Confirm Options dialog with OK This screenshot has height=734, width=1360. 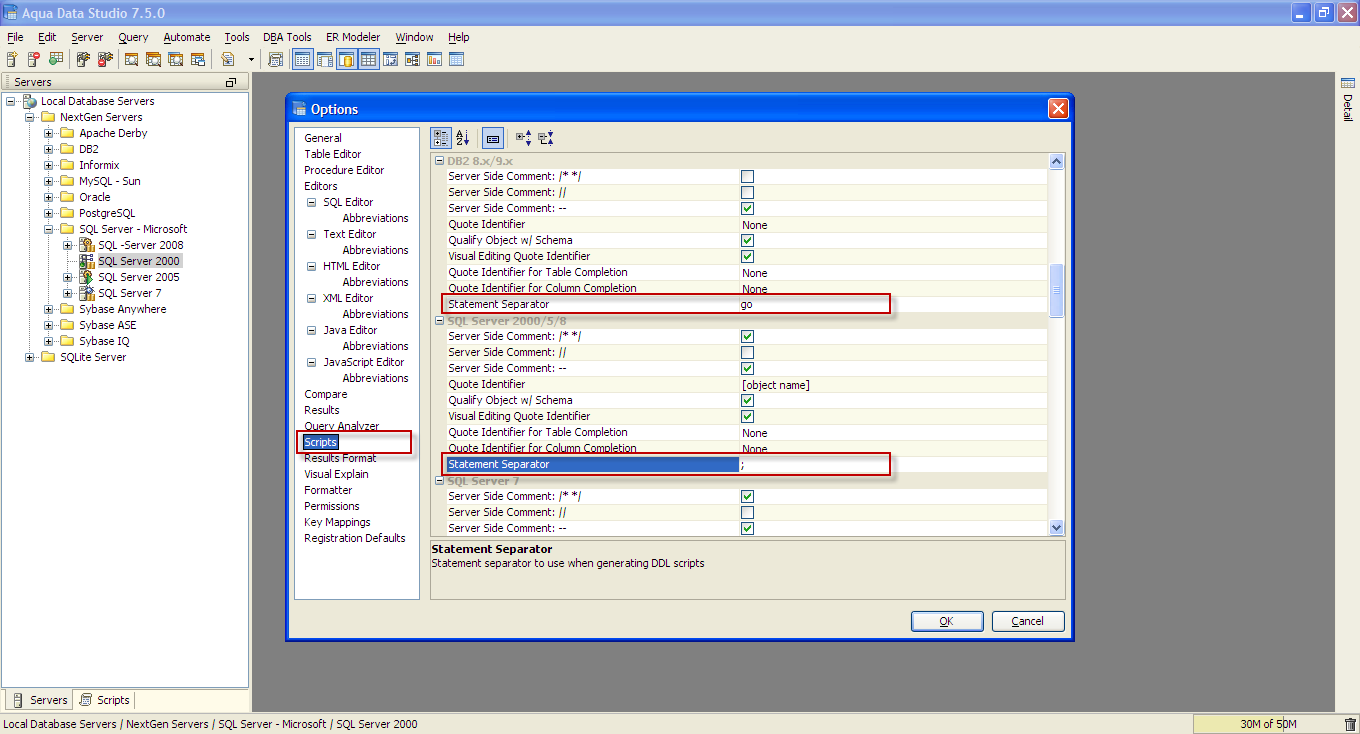click(x=947, y=621)
